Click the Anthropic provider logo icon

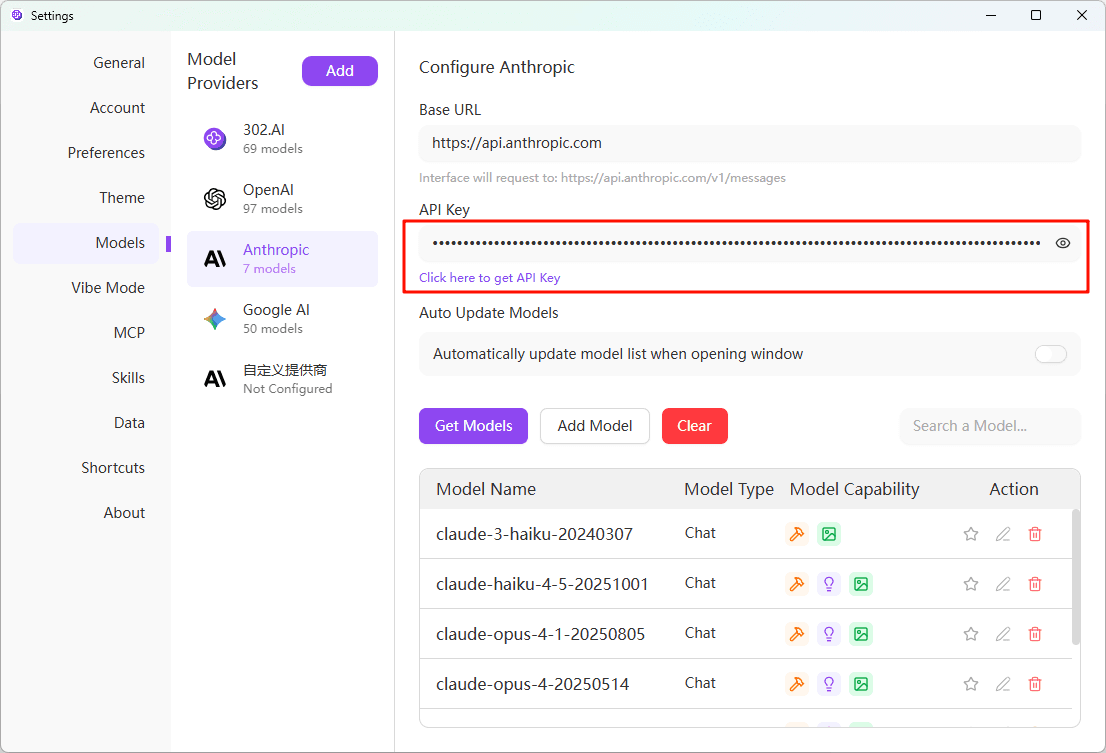(x=214, y=258)
